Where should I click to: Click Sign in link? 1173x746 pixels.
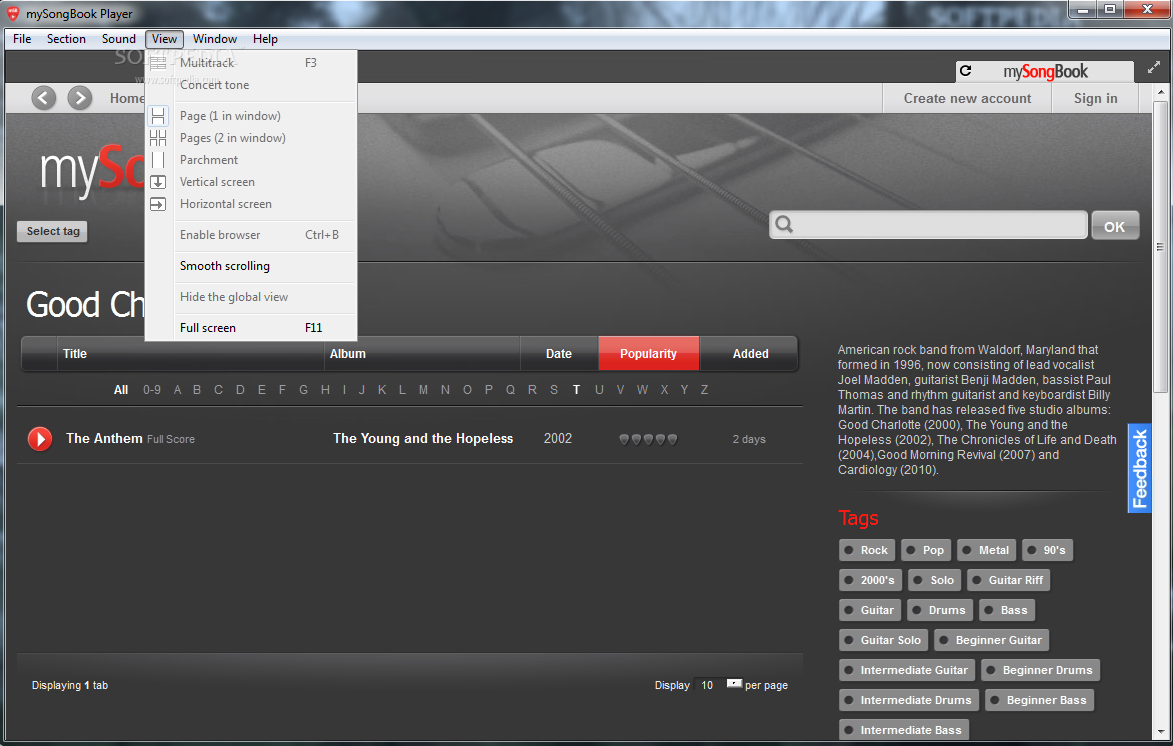(1095, 99)
